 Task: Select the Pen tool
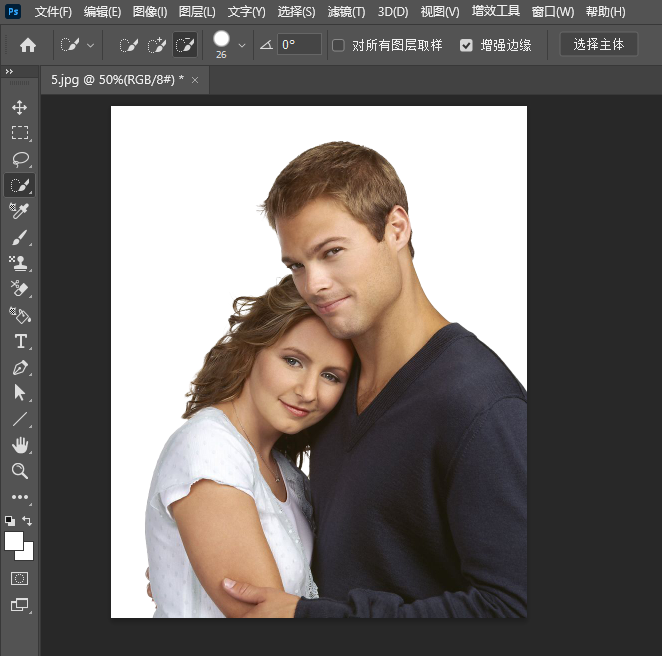[x=19, y=367]
